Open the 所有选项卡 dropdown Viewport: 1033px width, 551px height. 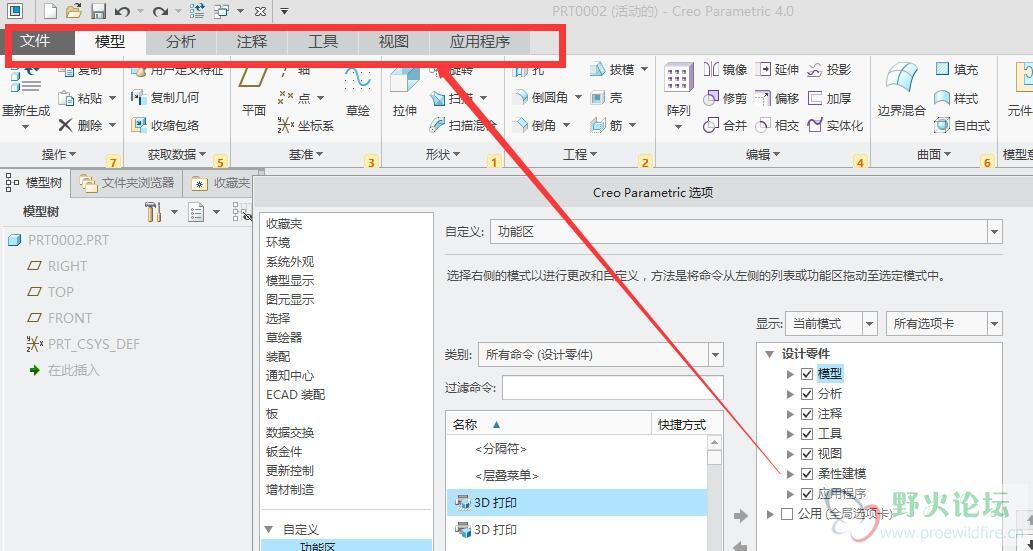[995, 324]
